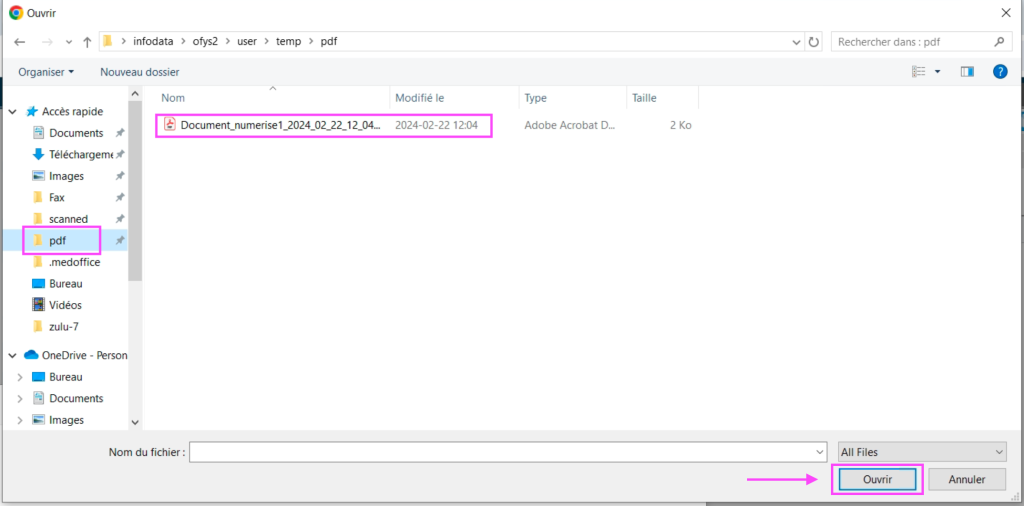Create a Nouveau dossier
The width and height of the screenshot is (1024, 506).
click(x=140, y=72)
